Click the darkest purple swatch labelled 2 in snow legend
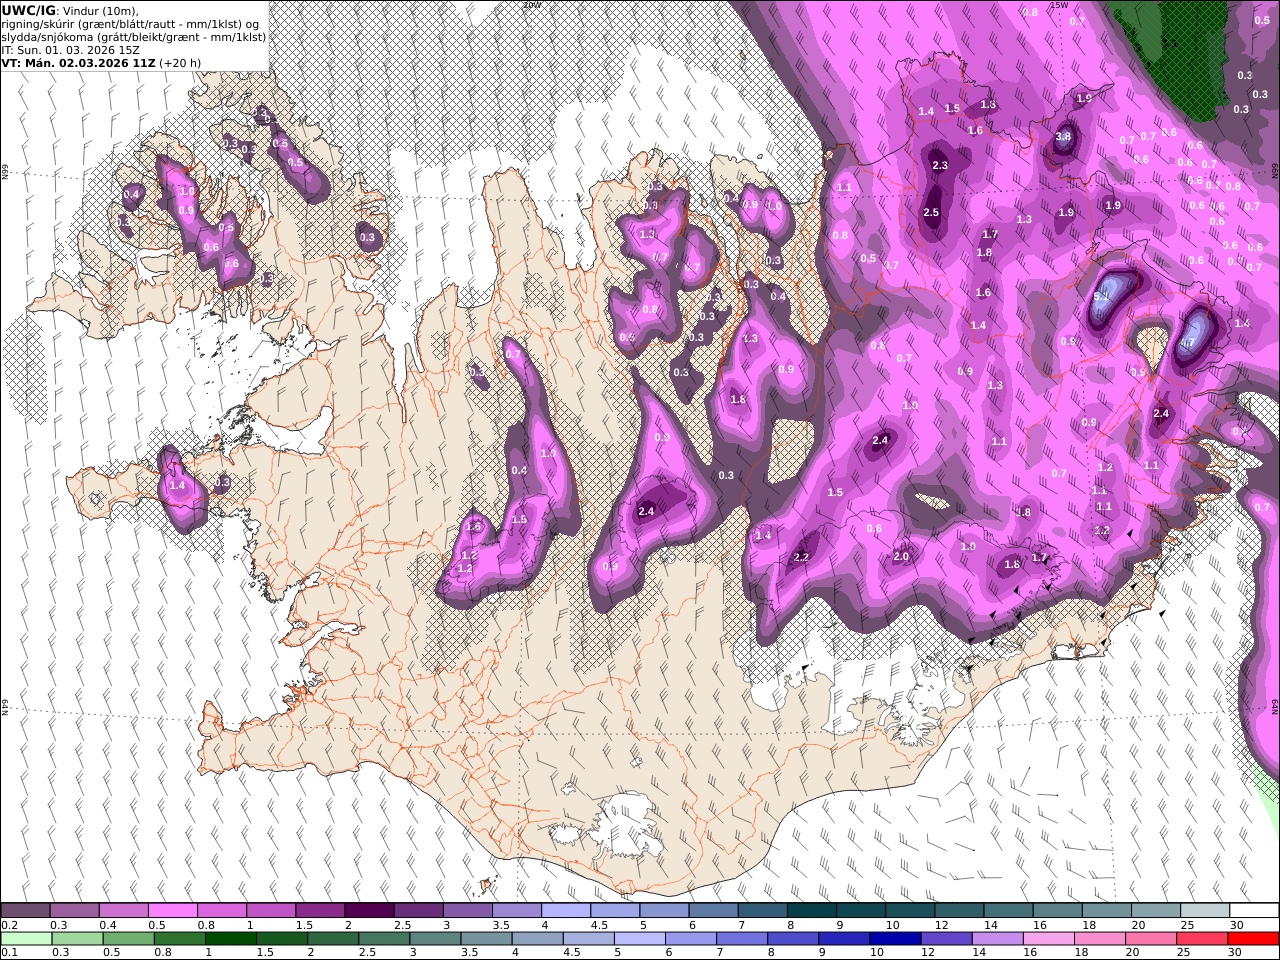The image size is (1280, 960). click(x=368, y=911)
